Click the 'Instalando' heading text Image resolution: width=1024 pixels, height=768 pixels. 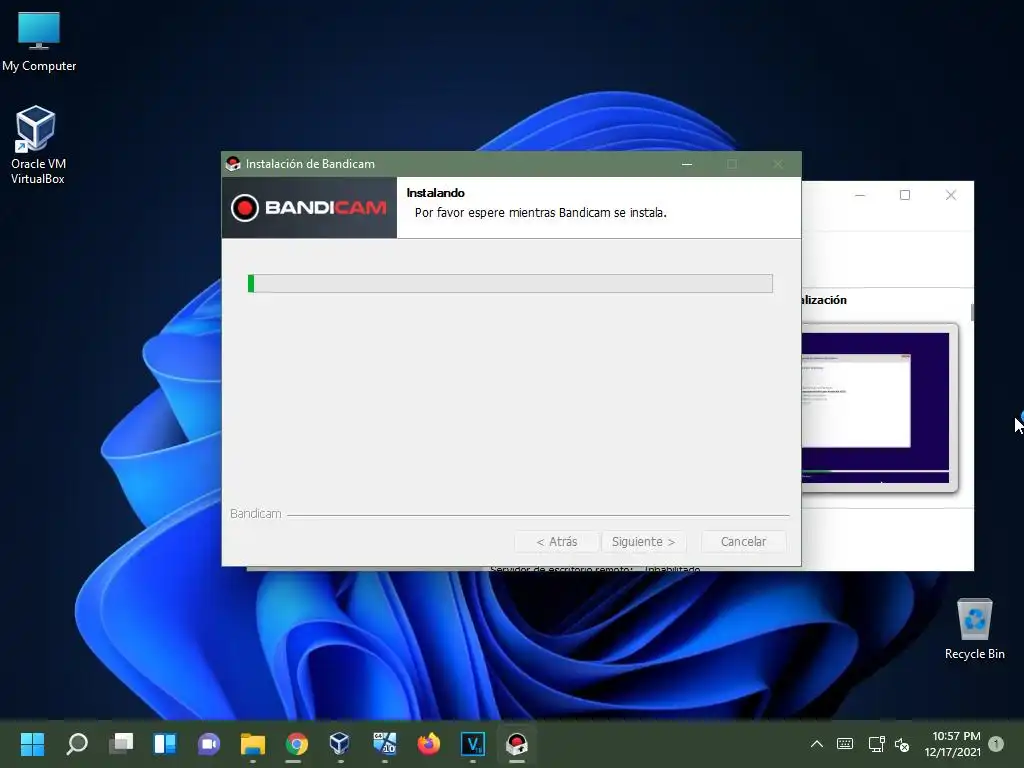click(x=436, y=193)
